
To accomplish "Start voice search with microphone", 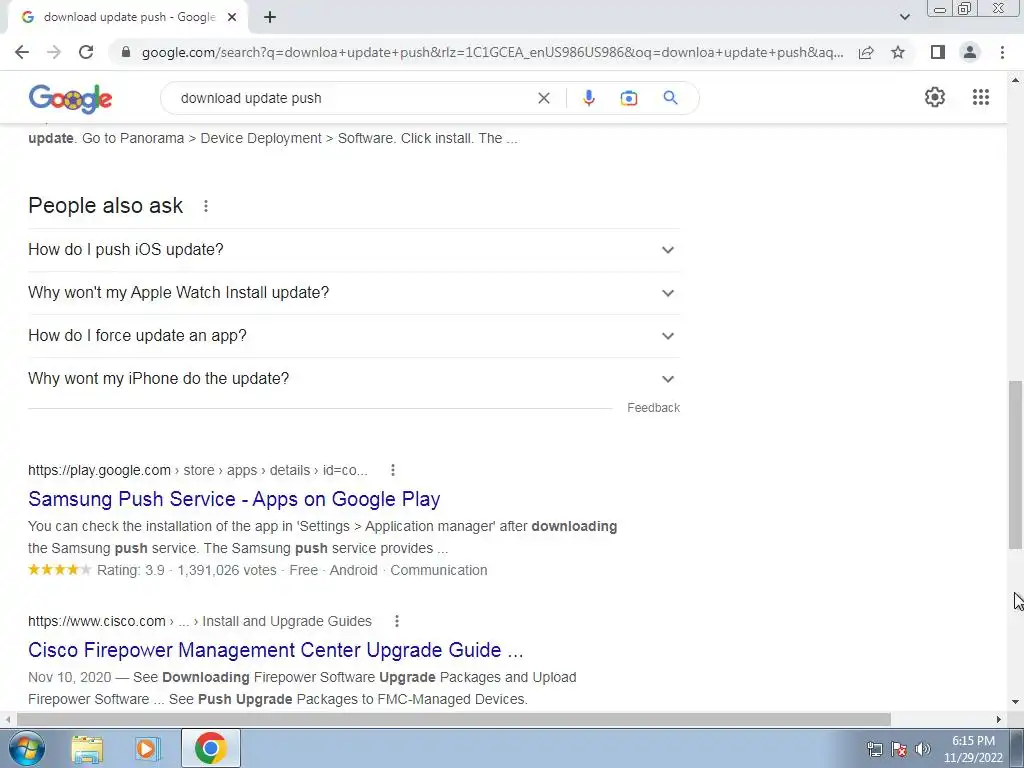I will [588, 98].
